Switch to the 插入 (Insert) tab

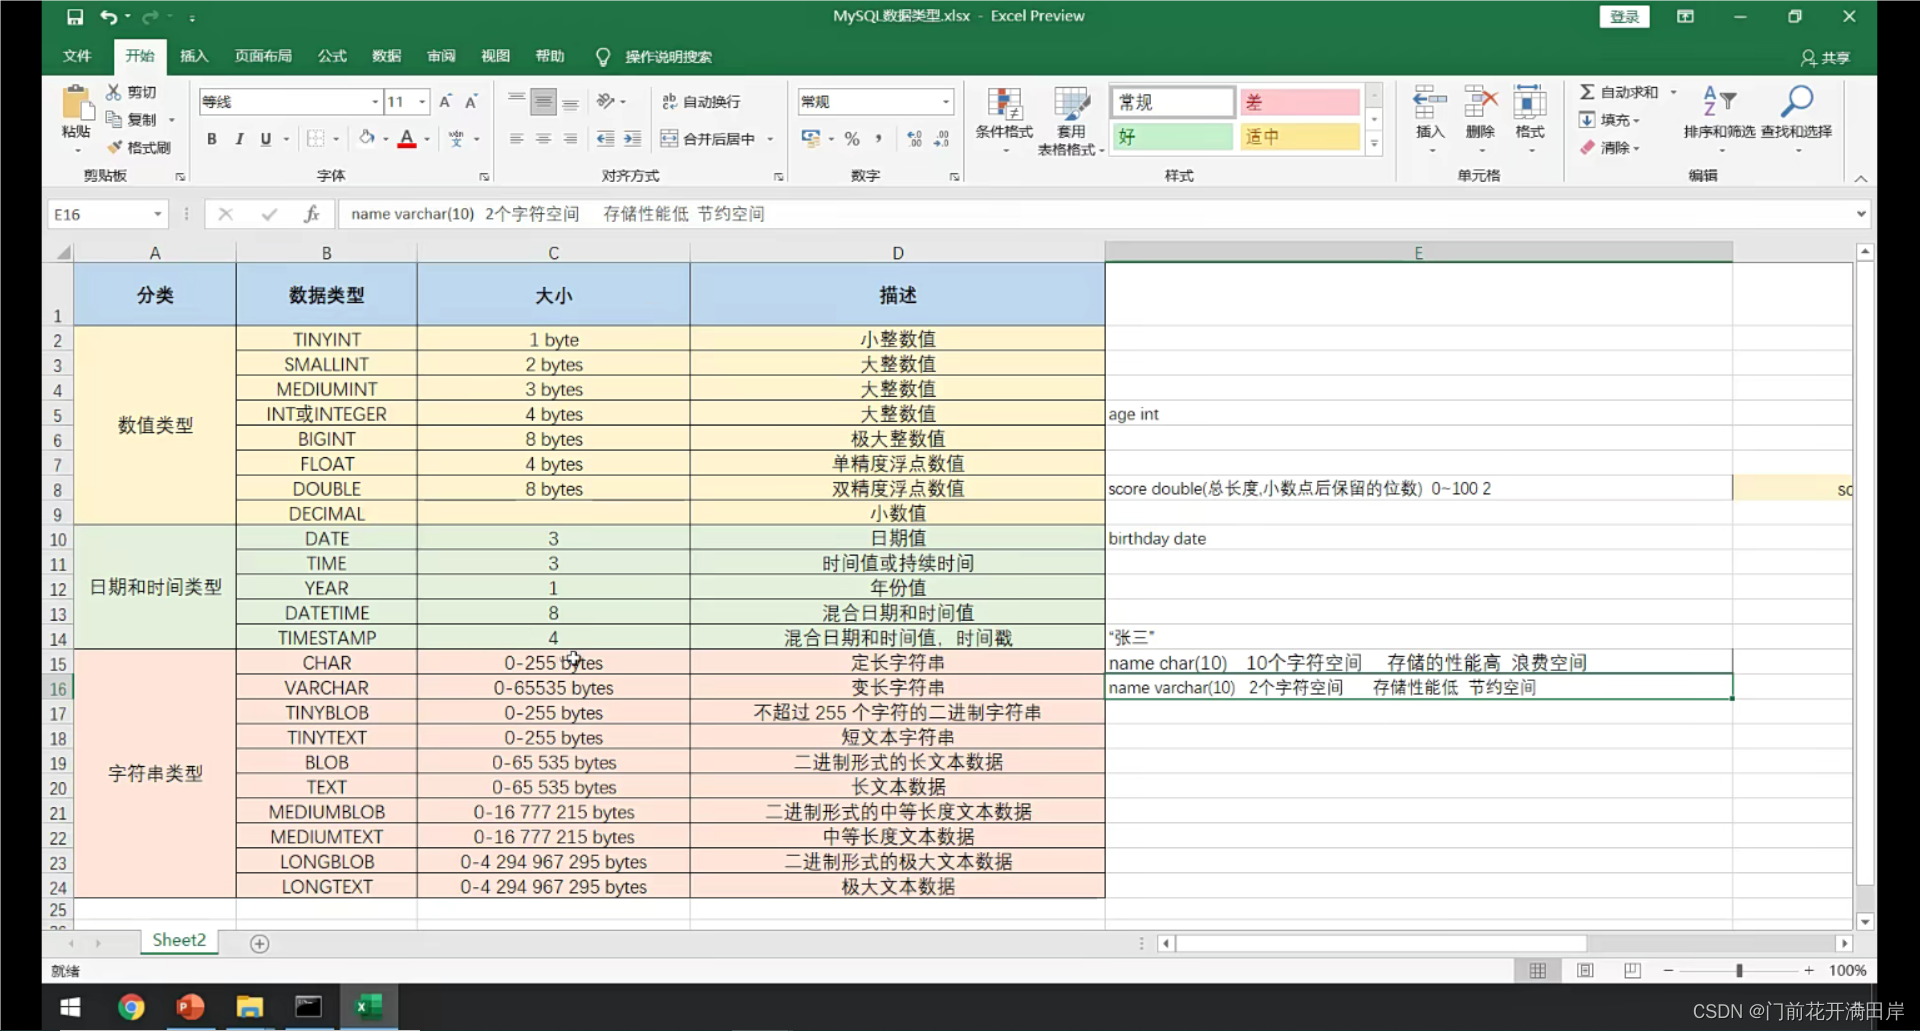[194, 56]
